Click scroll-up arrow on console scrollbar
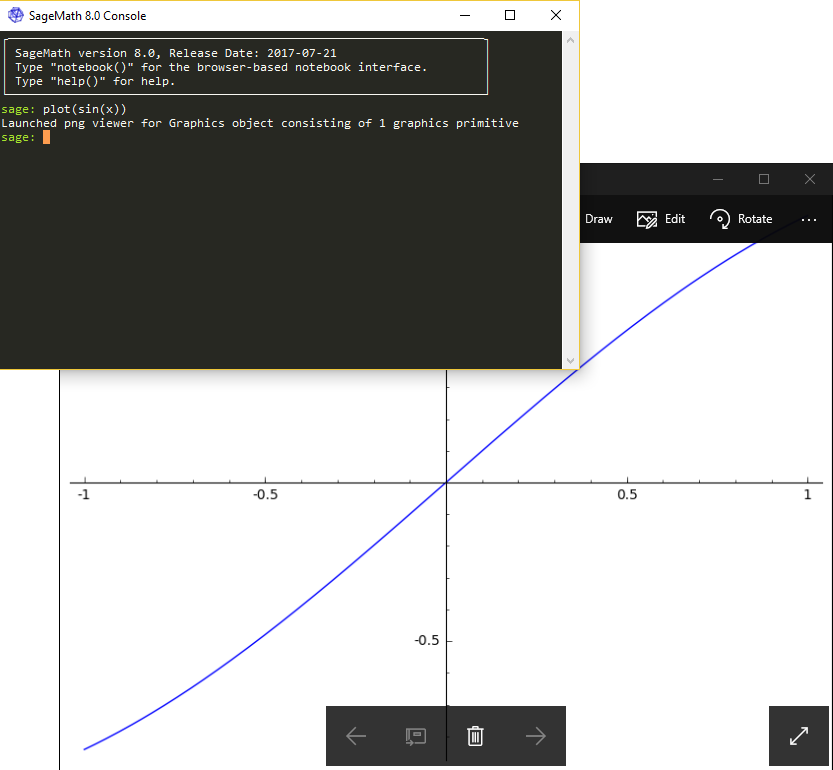The width and height of the screenshot is (833, 770). click(570, 41)
